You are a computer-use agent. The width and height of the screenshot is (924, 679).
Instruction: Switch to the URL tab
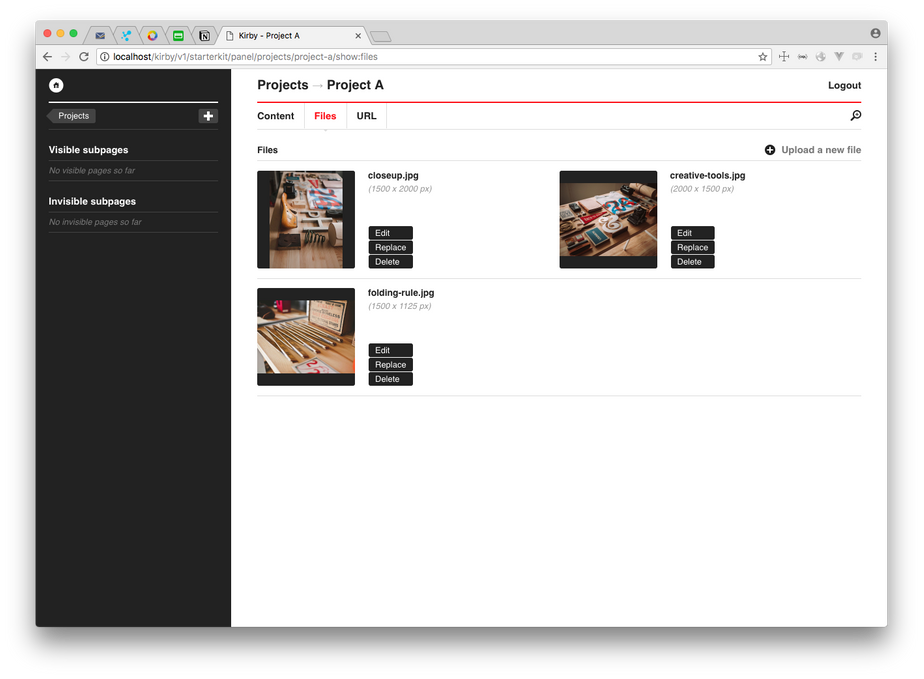[x=366, y=116]
